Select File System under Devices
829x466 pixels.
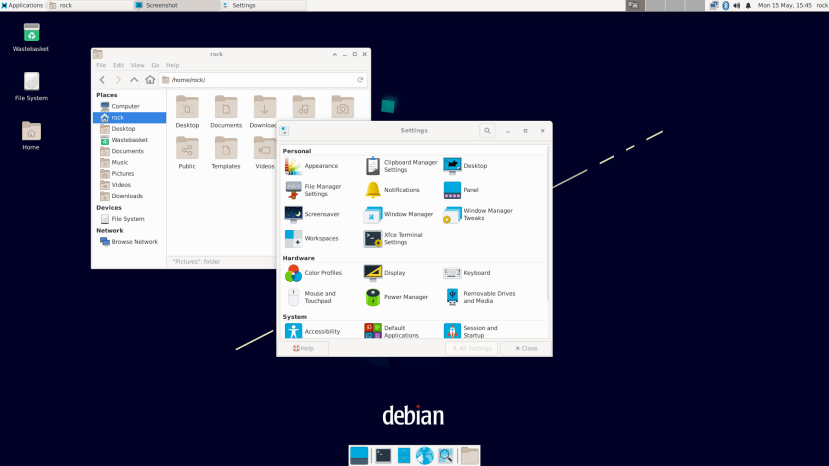[130, 219]
